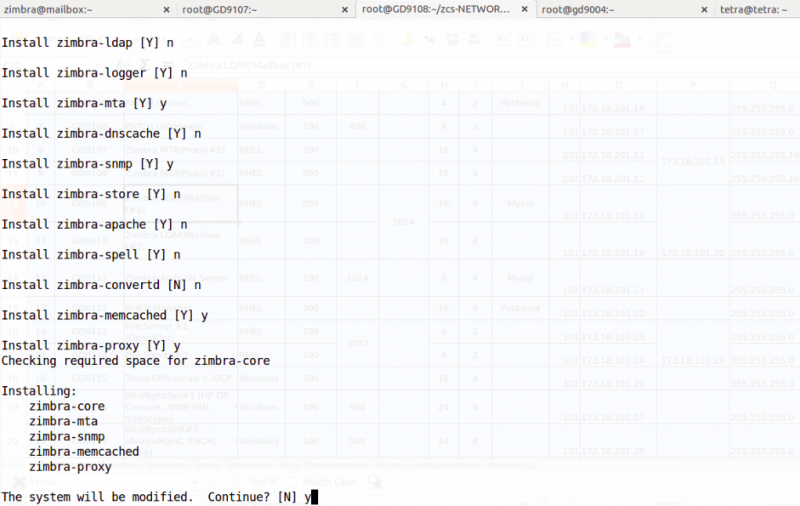Screen dimensions: 800x506
Task: Click the 'Install zimbra-mta [Y] y' line
Action: [x=84, y=104]
